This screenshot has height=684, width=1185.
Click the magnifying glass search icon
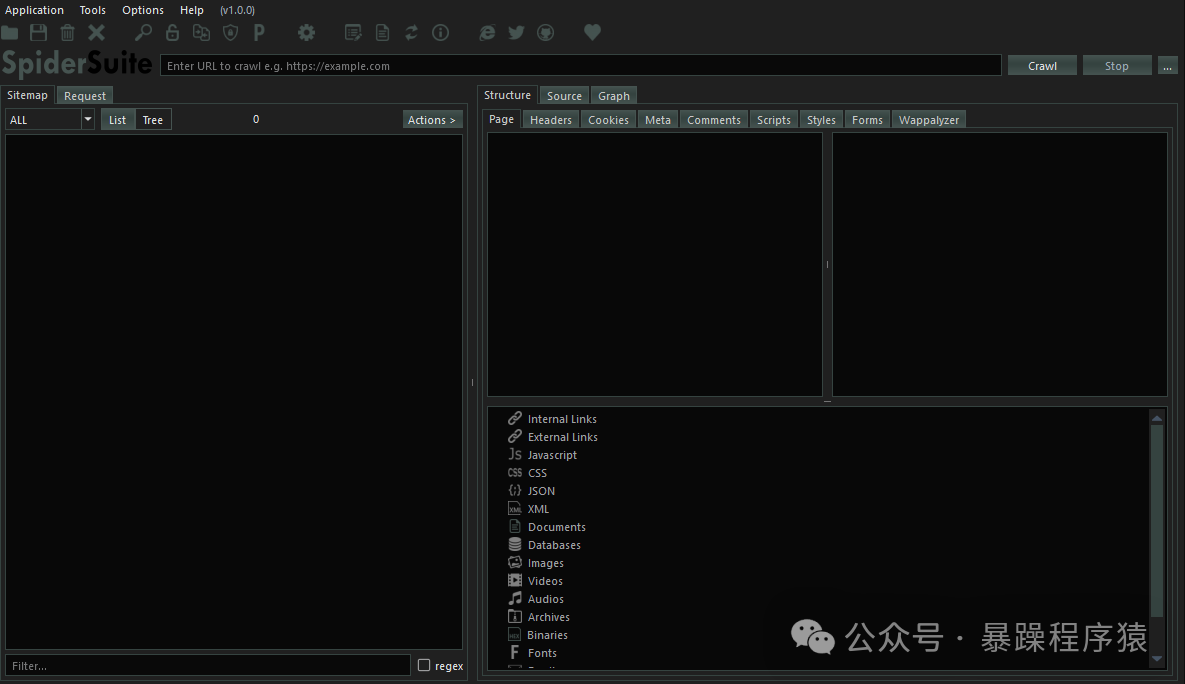tap(144, 33)
